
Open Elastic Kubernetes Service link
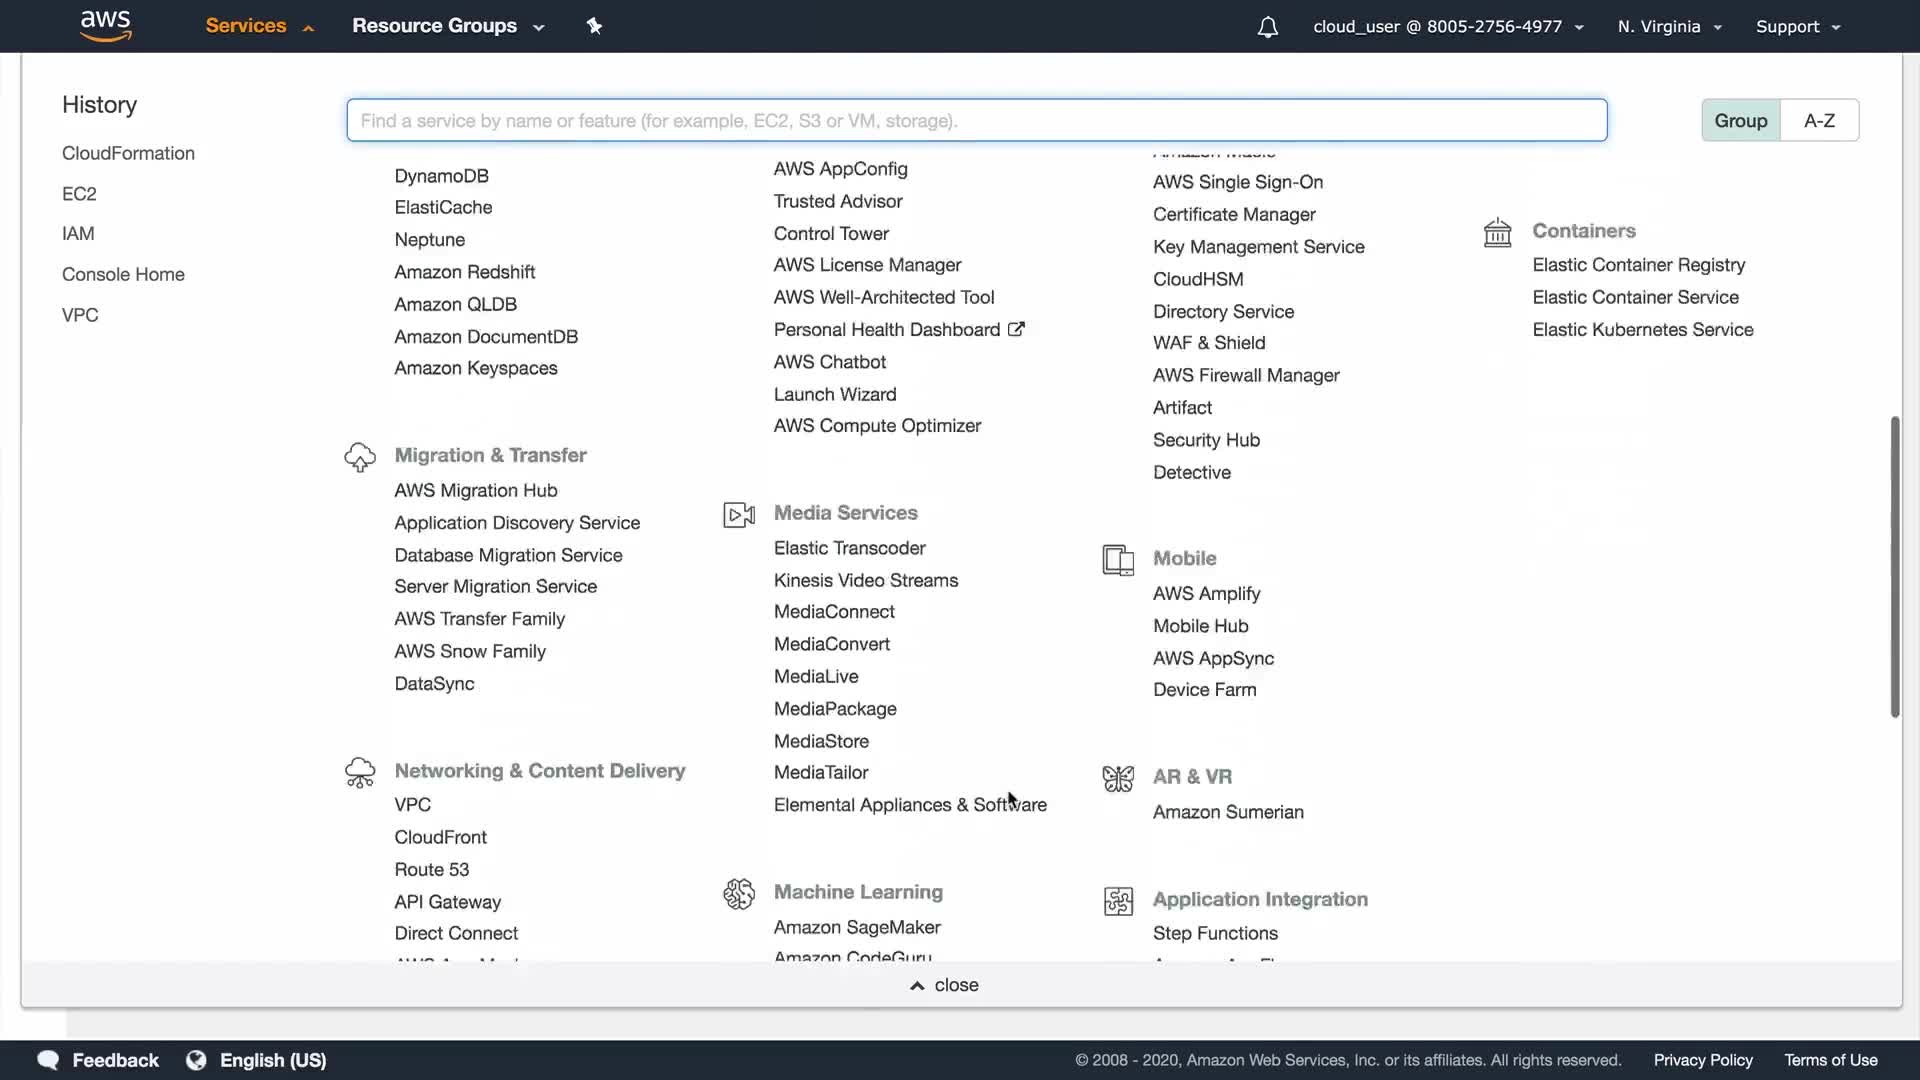(1642, 330)
